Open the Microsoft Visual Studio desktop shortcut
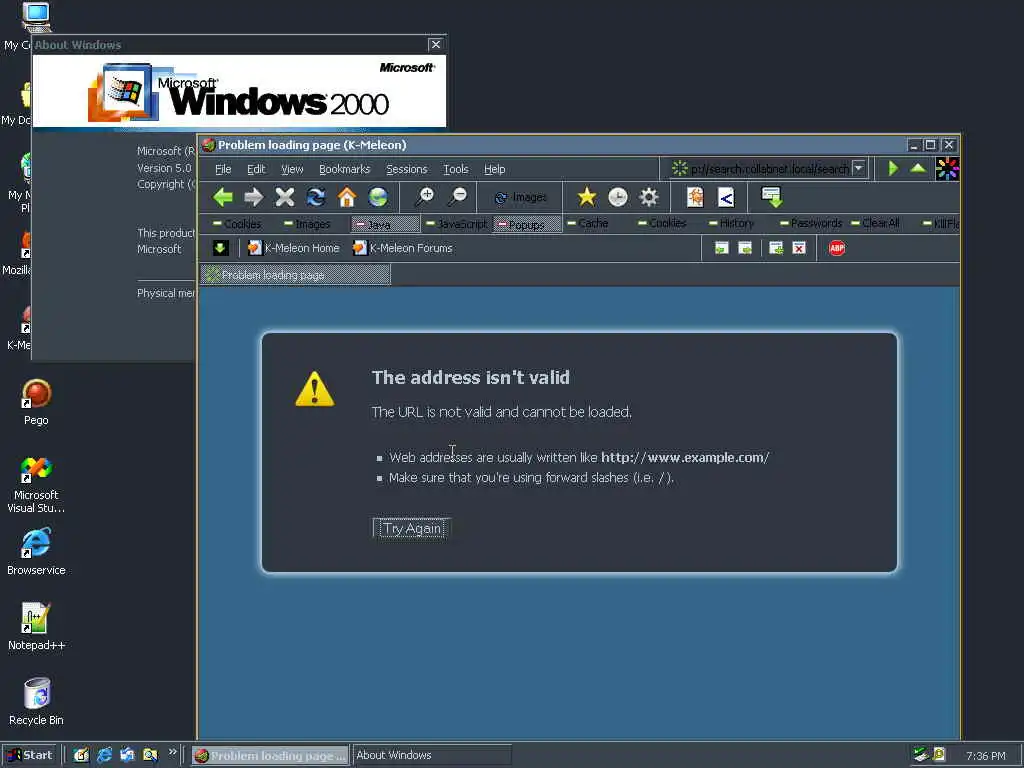 [36, 485]
